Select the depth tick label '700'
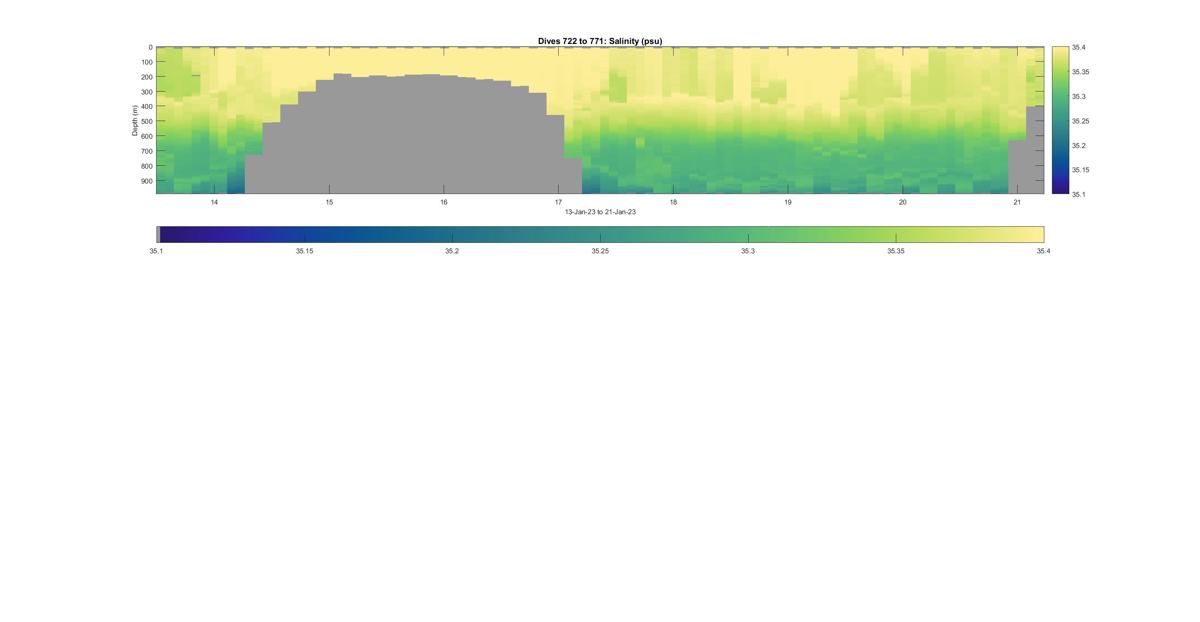This screenshot has height=622, width=1200. pos(146,151)
